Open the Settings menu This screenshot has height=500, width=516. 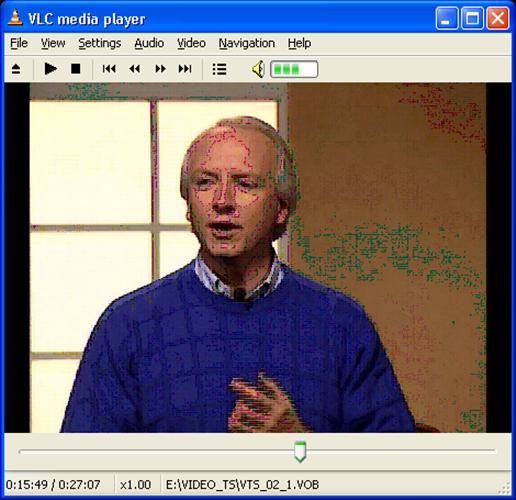100,43
